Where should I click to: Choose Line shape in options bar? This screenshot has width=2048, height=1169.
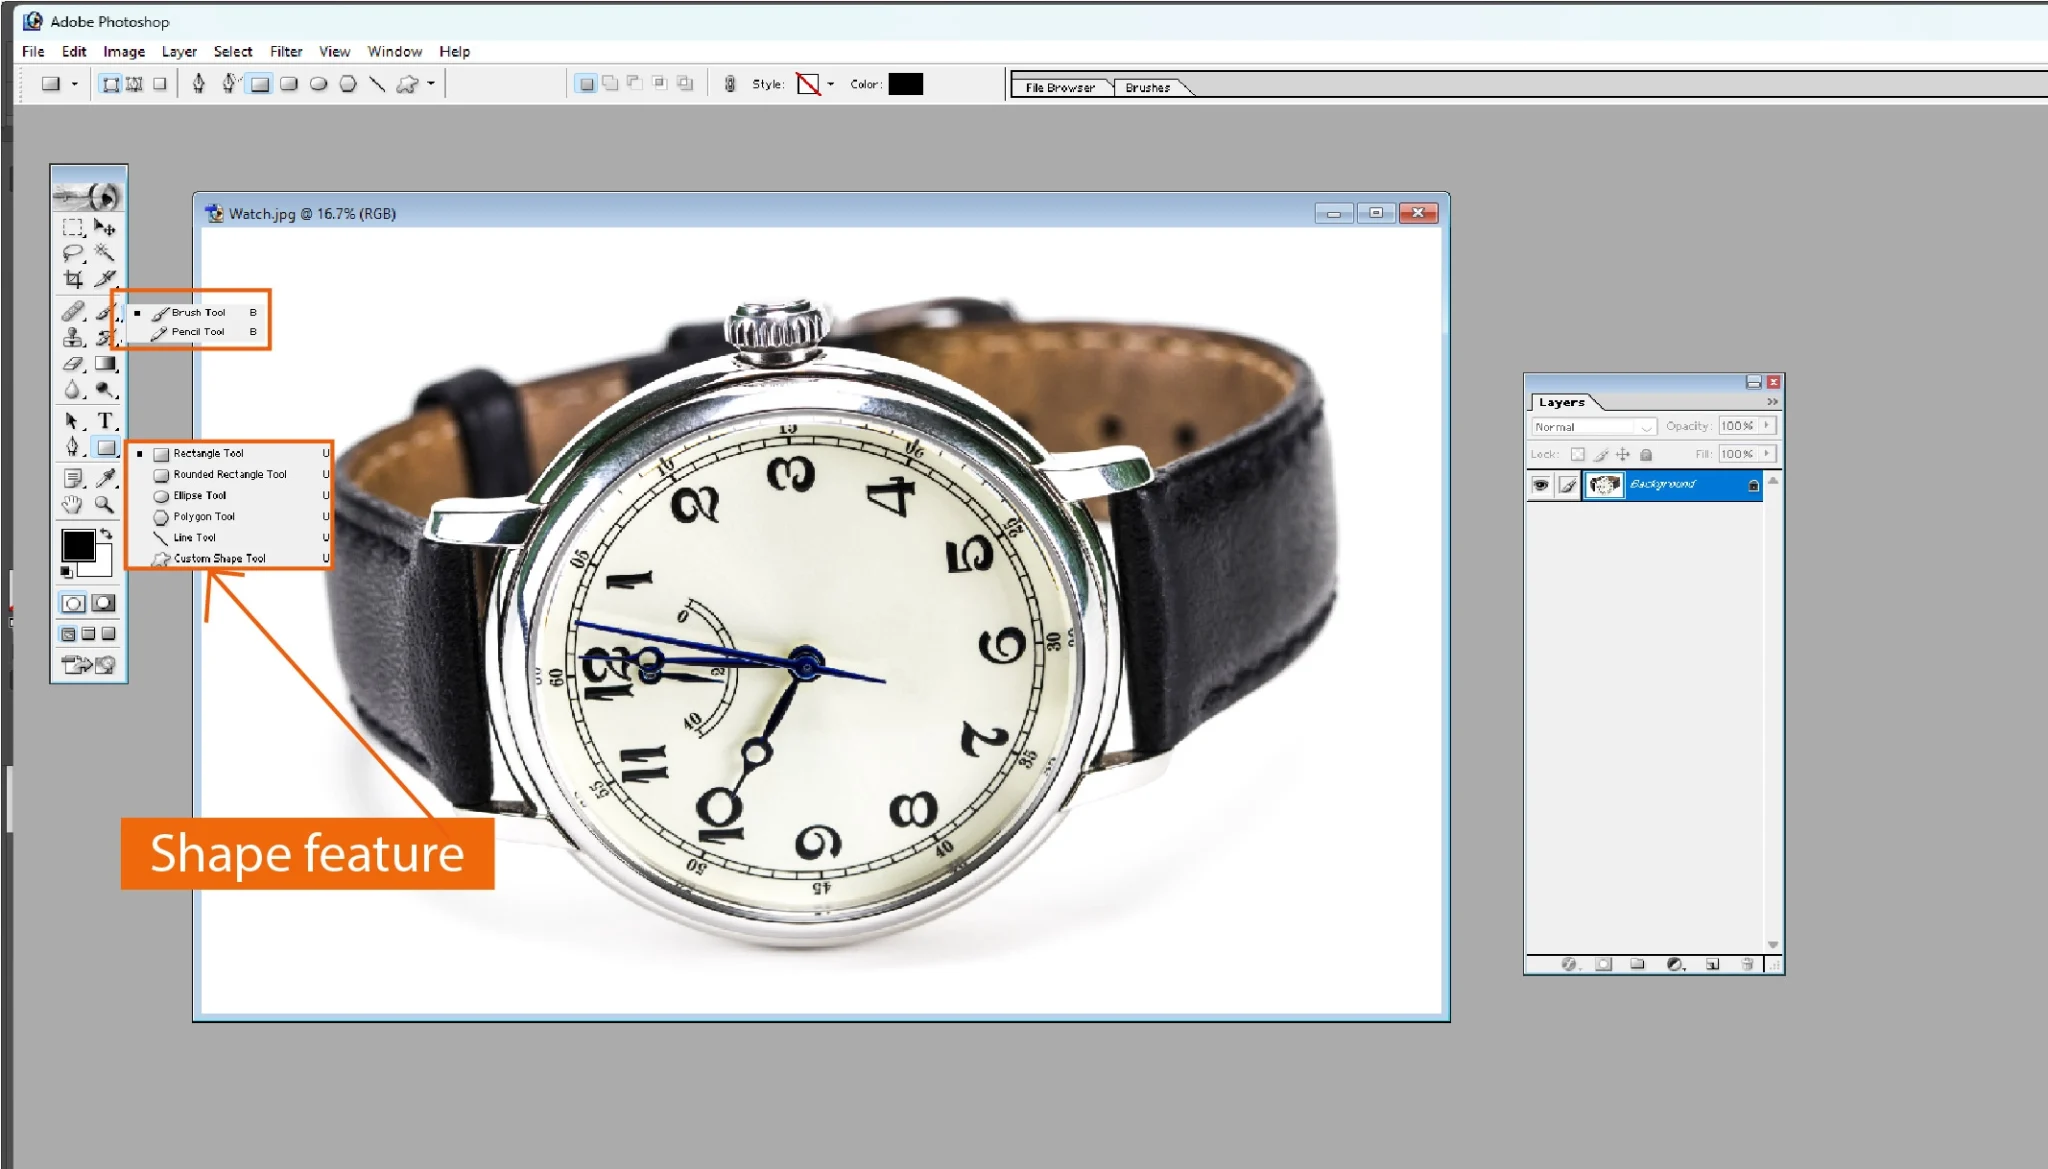377,84
